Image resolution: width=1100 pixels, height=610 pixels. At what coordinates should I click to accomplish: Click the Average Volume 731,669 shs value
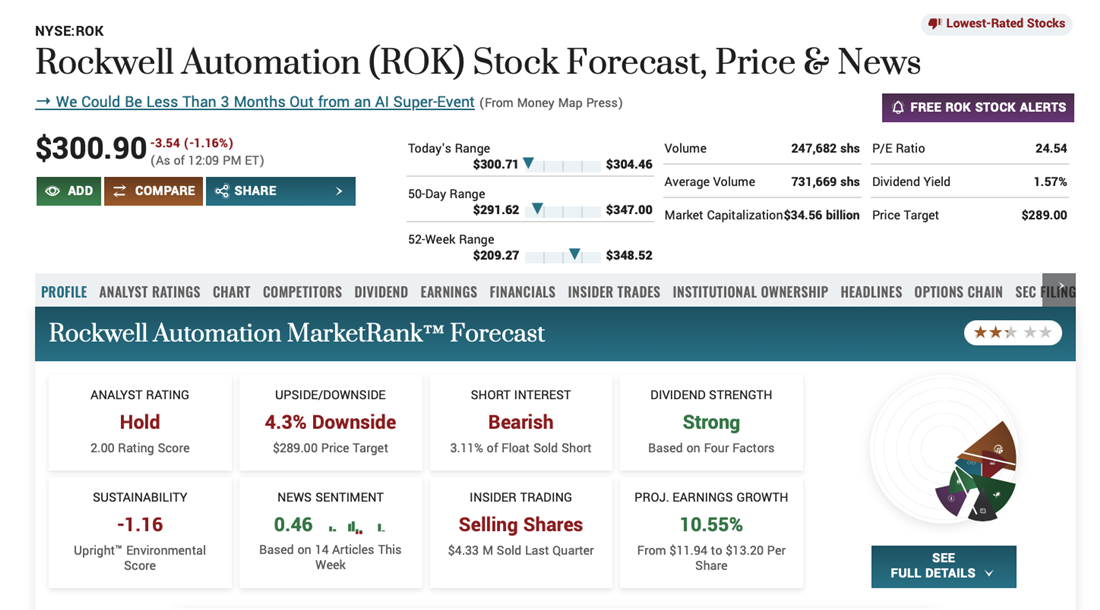825,182
